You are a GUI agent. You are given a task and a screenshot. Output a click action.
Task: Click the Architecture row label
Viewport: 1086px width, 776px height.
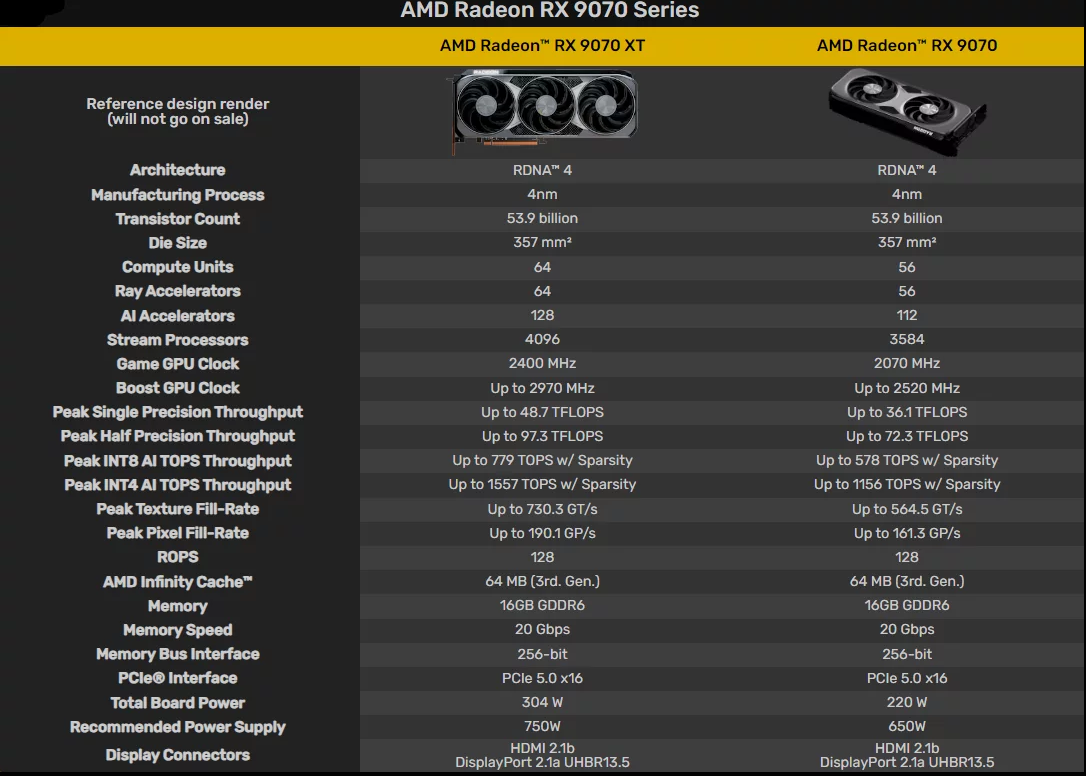[x=177, y=170]
